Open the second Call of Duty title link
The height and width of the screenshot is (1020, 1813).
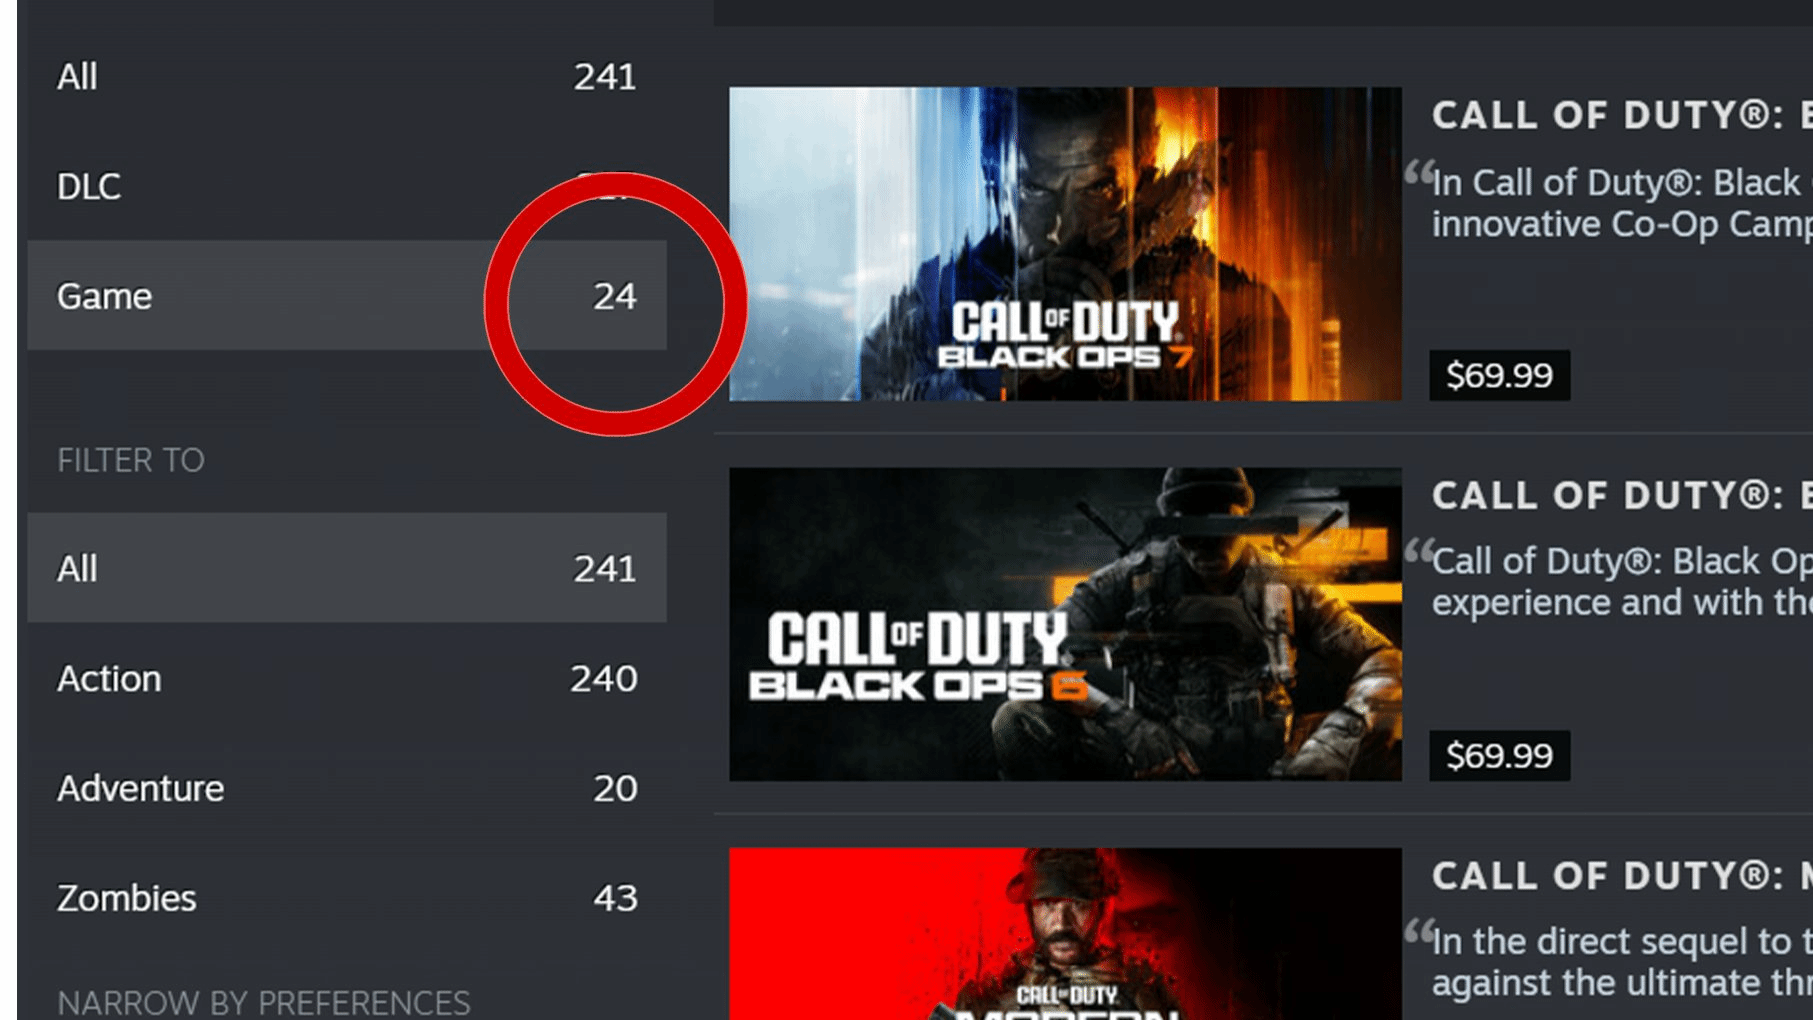pyautogui.click(x=1622, y=495)
